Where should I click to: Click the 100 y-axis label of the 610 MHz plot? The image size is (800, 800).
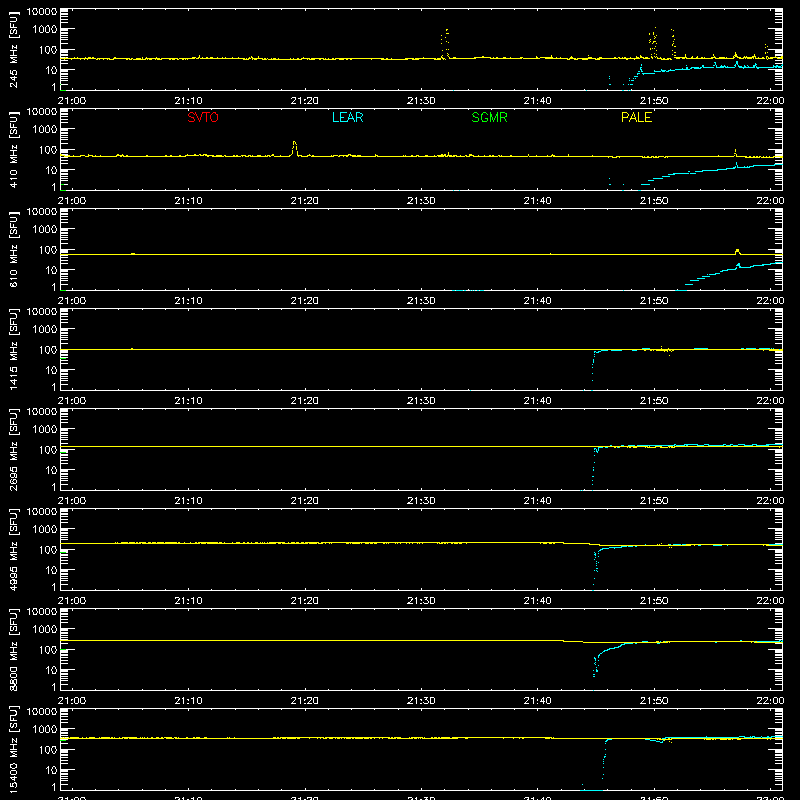click(x=48, y=250)
